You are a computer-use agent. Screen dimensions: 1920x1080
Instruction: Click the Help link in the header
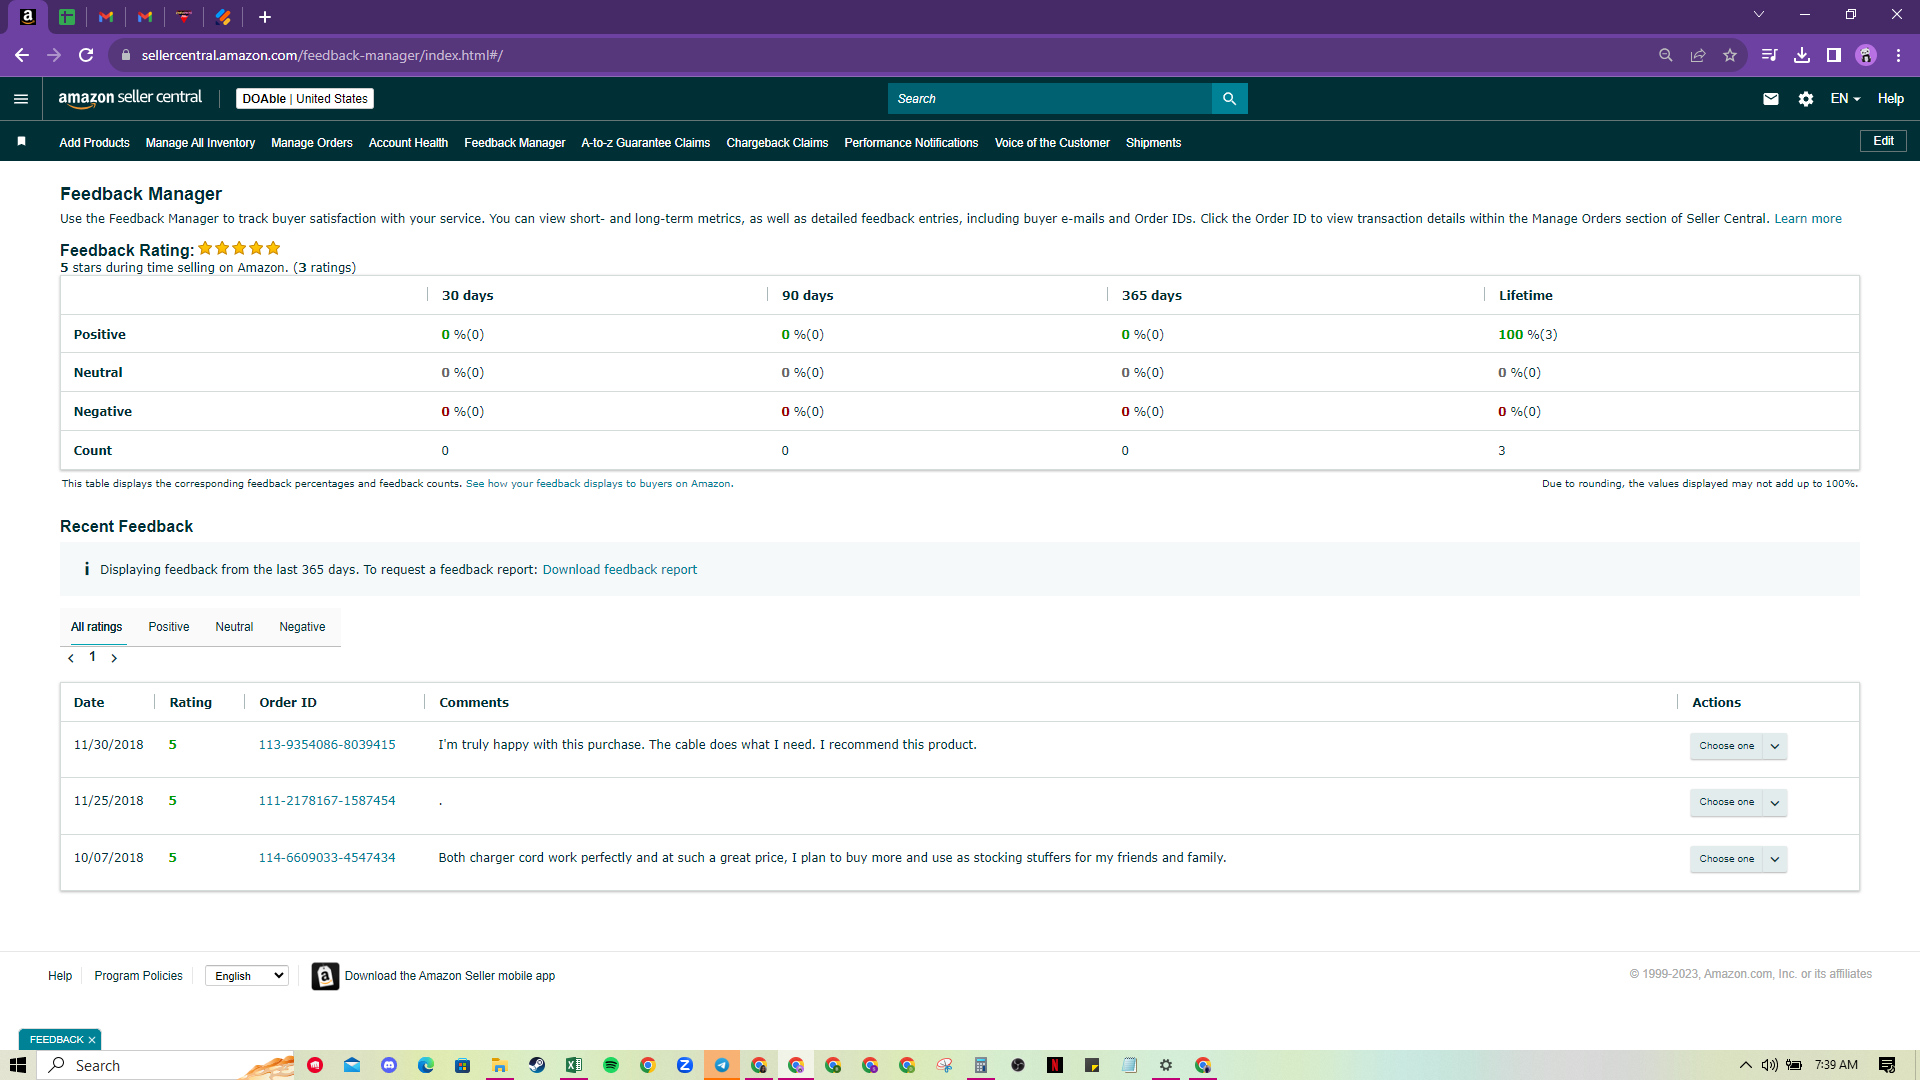(1891, 99)
